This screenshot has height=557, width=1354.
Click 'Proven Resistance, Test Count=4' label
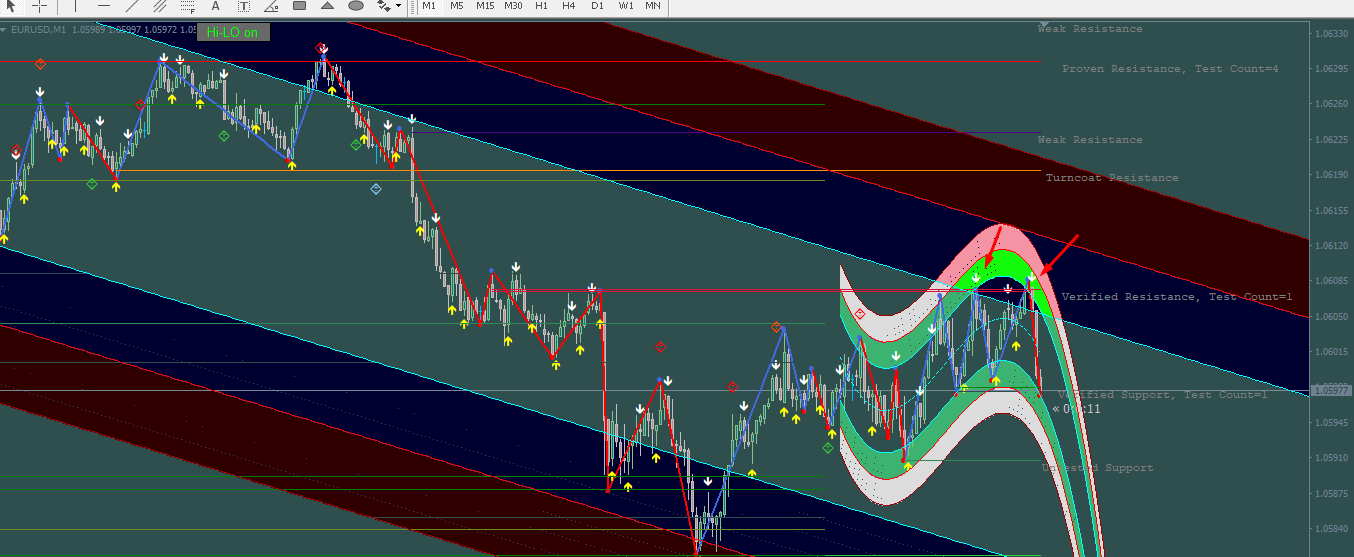coord(1170,69)
